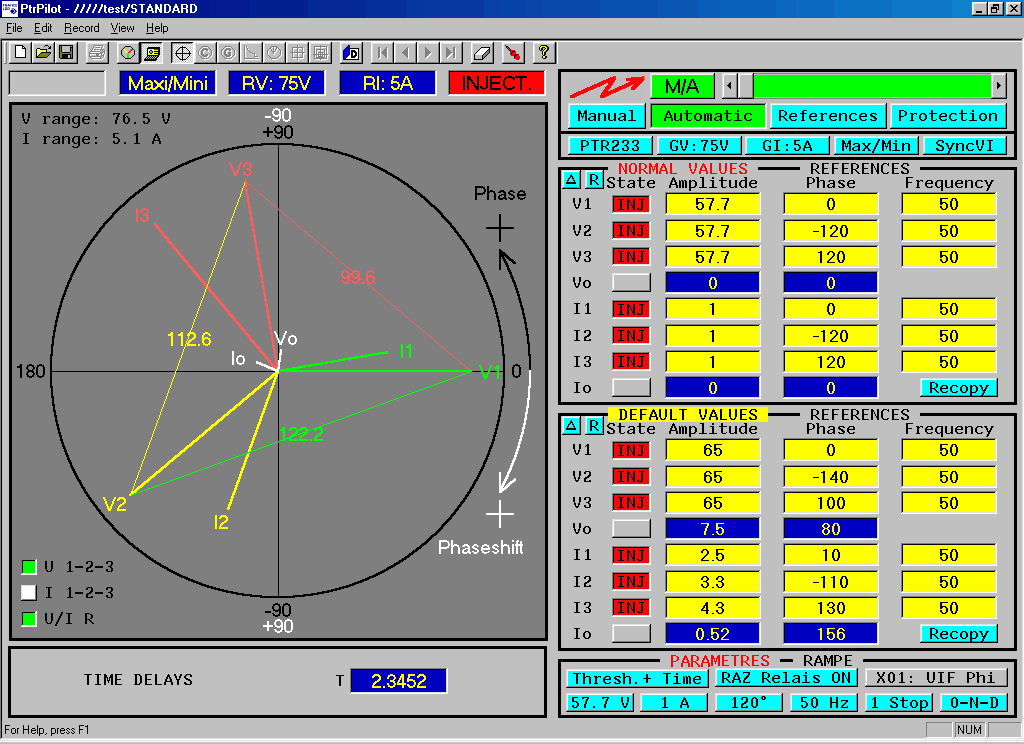Click the clock dial toolbar icon
Screen dimensions: 1024x744
[x=274, y=52]
